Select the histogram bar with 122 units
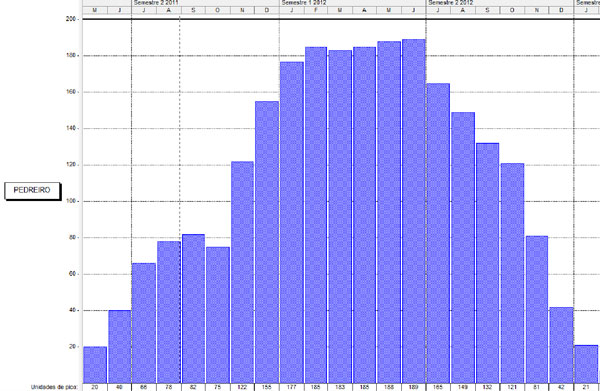The height and width of the screenshot is (391, 600). coord(242,272)
